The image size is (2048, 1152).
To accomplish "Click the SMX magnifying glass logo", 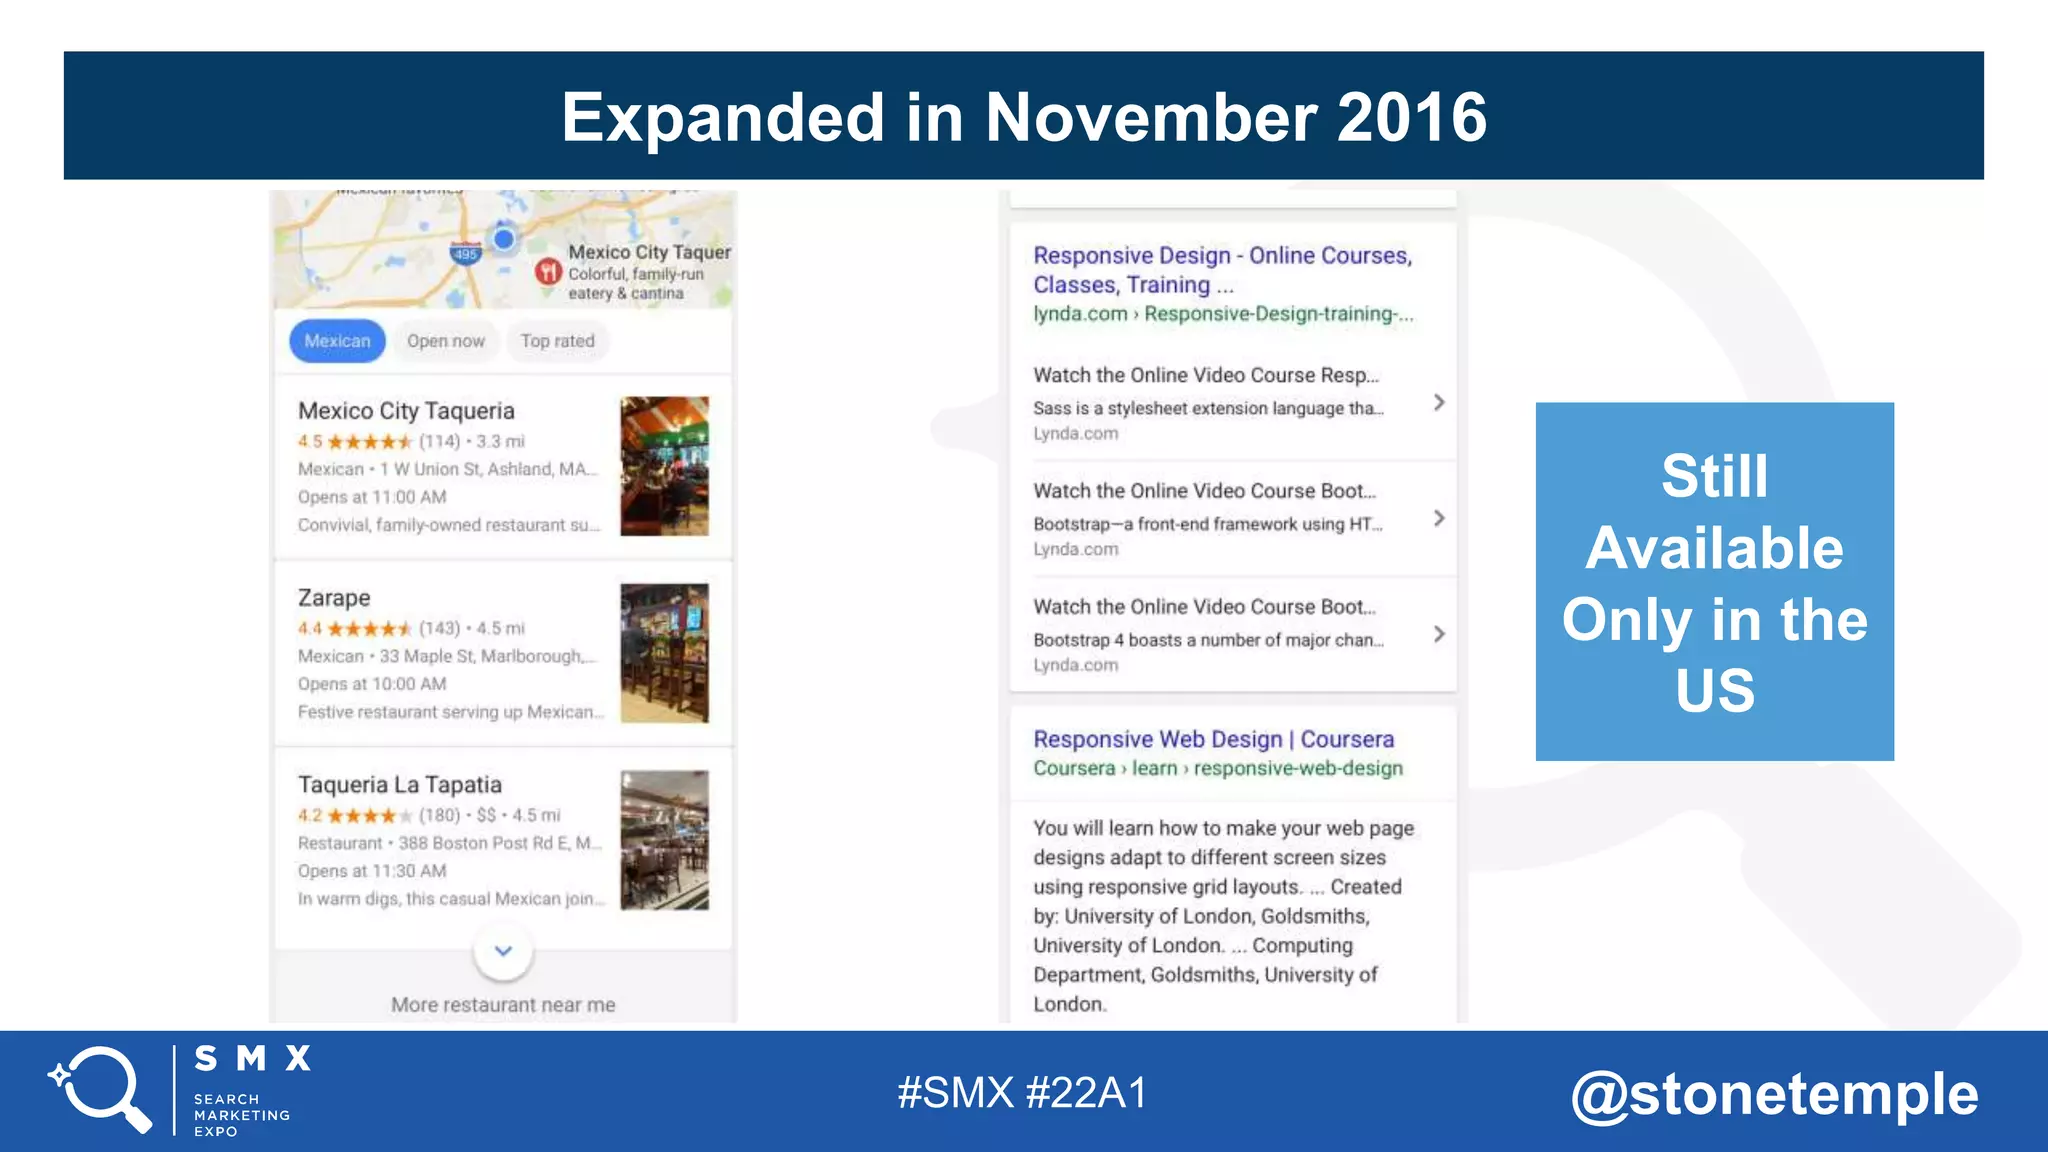I will click(101, 1089).
